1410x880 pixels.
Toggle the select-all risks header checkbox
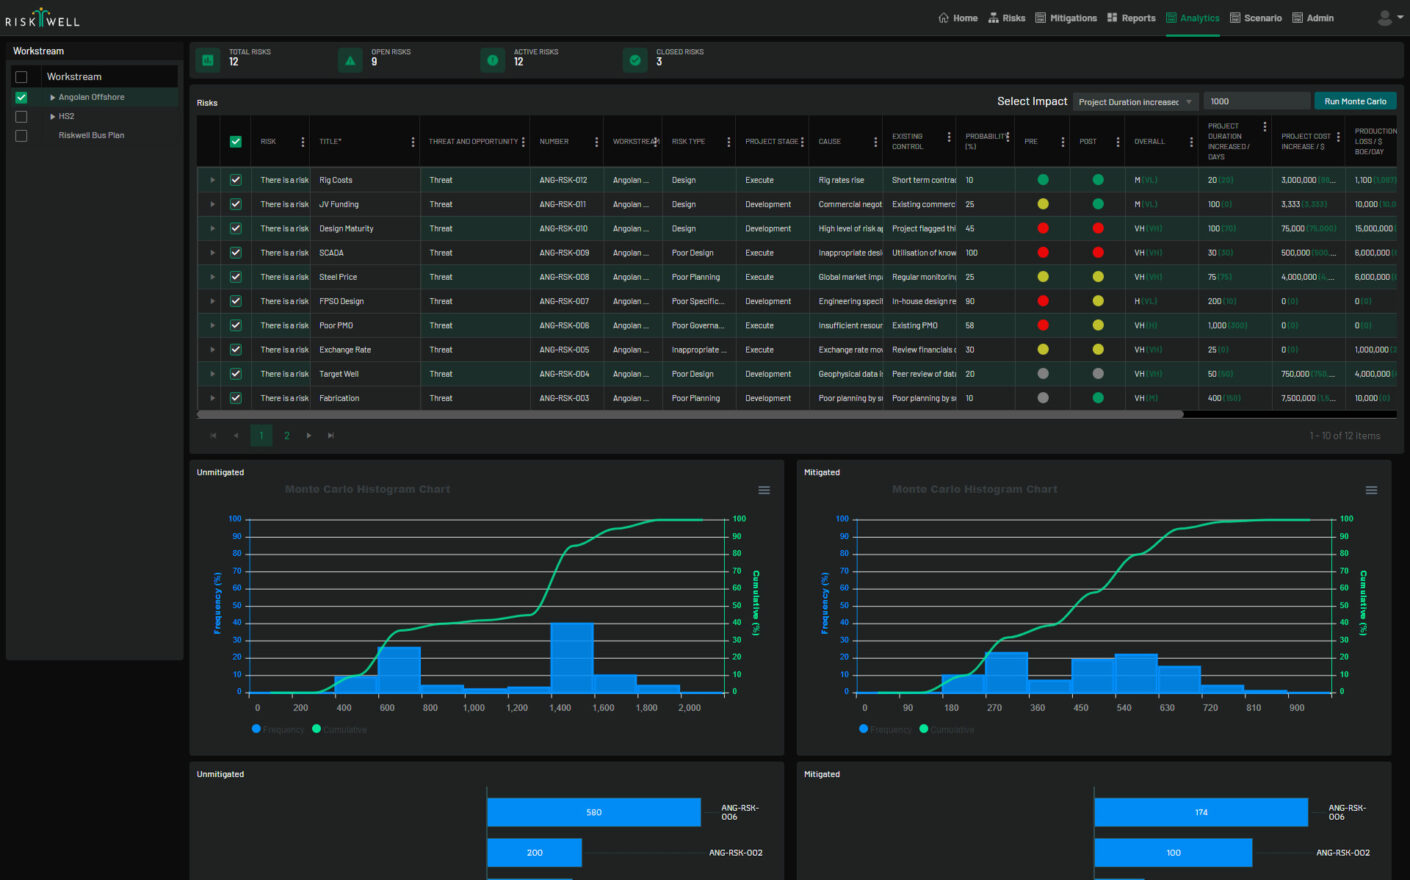point(236,142)
